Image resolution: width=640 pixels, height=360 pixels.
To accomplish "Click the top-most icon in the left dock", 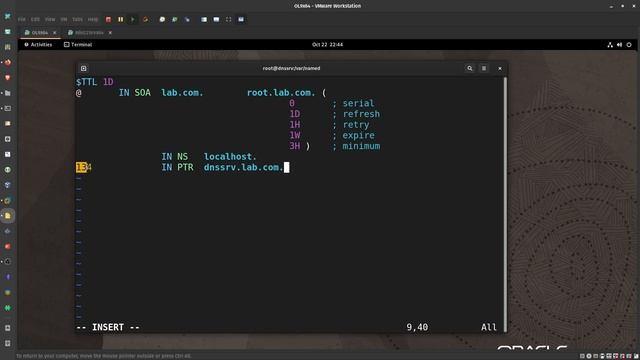I will (8, 16).
